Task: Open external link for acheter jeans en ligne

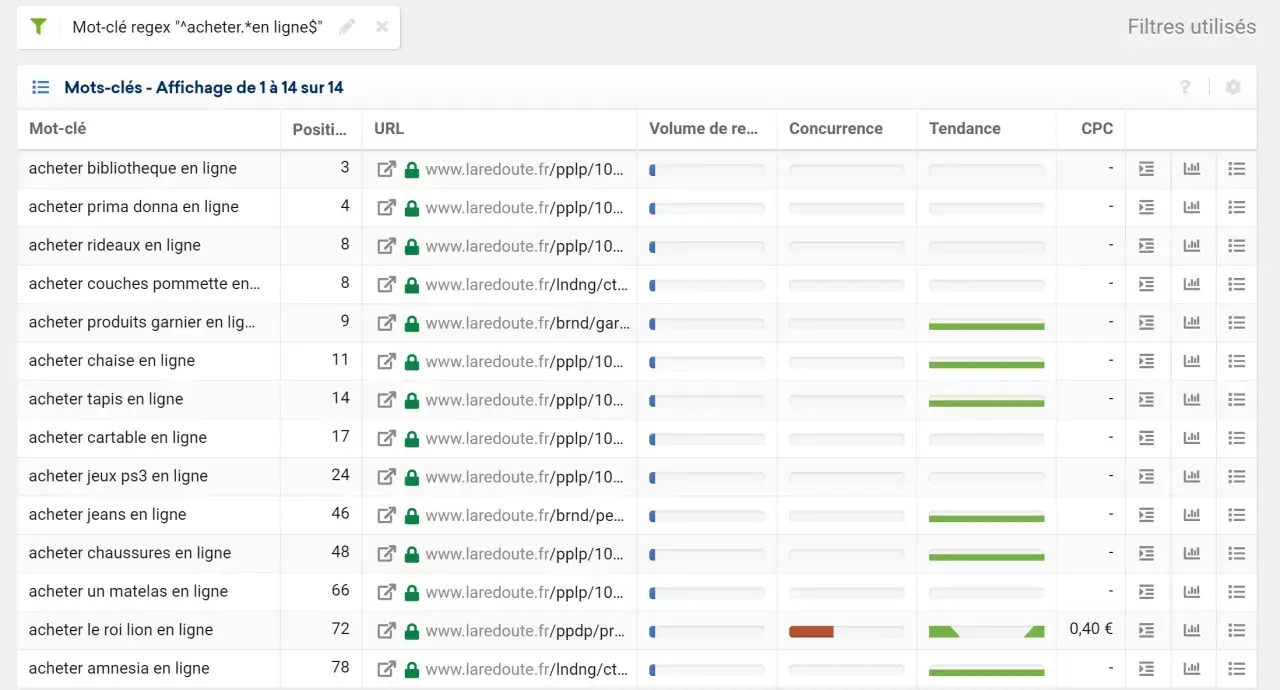Action: [386, 515]
